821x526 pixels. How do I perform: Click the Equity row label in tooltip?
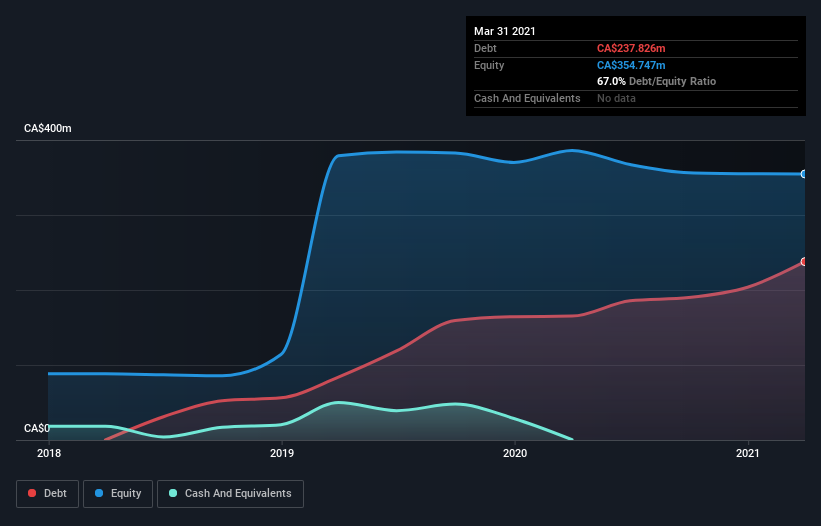(x=489, y=65)
